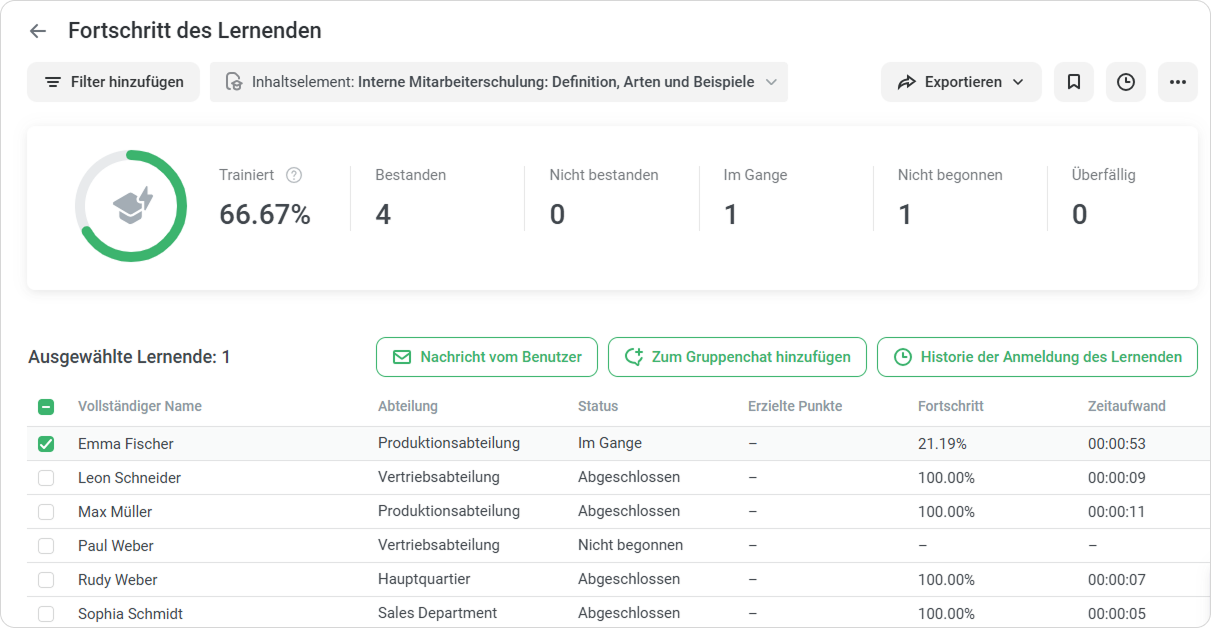Sort by Fortschritt column header
Screen dimensions: 1211x628
[951, 406]
